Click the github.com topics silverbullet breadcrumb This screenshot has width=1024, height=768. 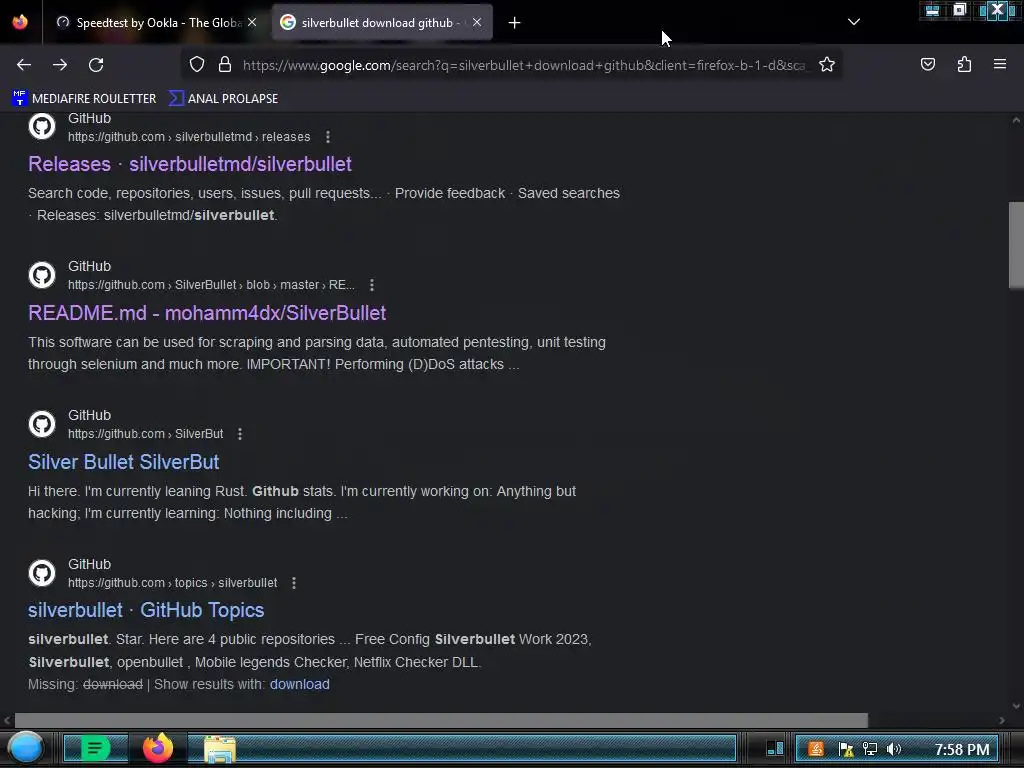point(172,583)
